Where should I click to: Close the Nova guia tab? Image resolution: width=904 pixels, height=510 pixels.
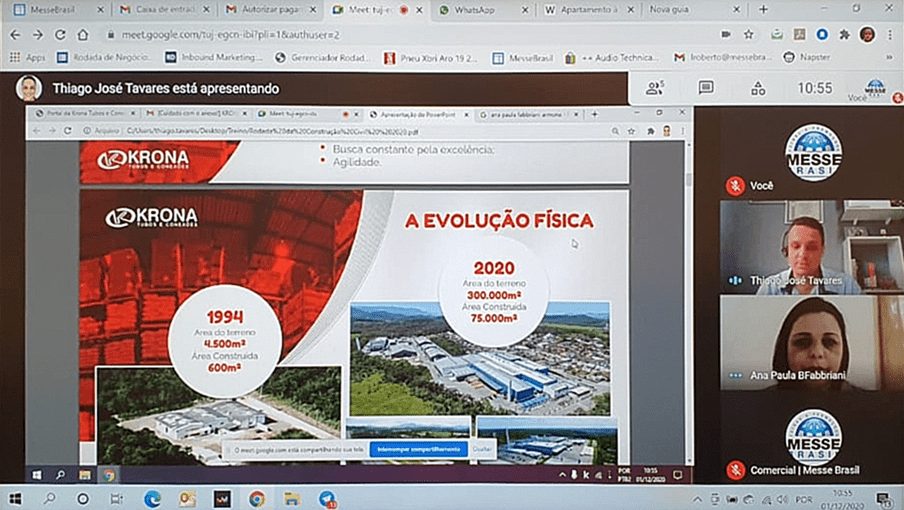tap(736, 10)
